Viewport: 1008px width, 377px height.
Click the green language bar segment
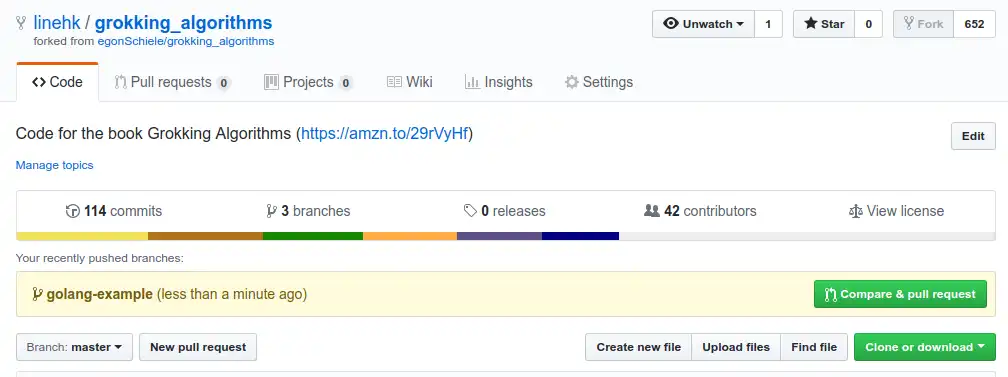coord(313,236)
